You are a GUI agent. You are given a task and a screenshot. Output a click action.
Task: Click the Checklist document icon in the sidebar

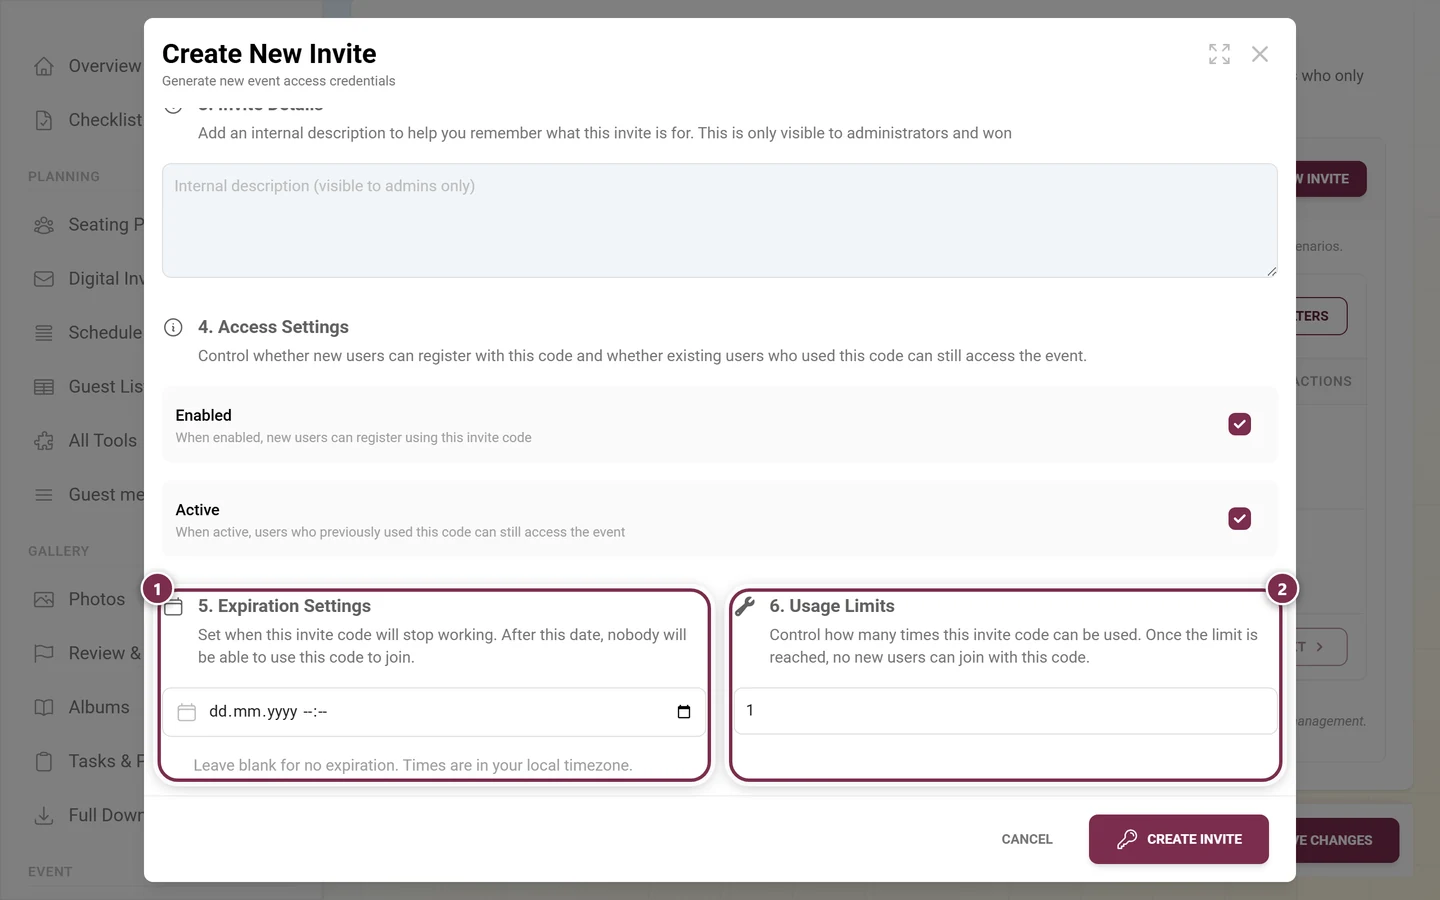point(44,120)
